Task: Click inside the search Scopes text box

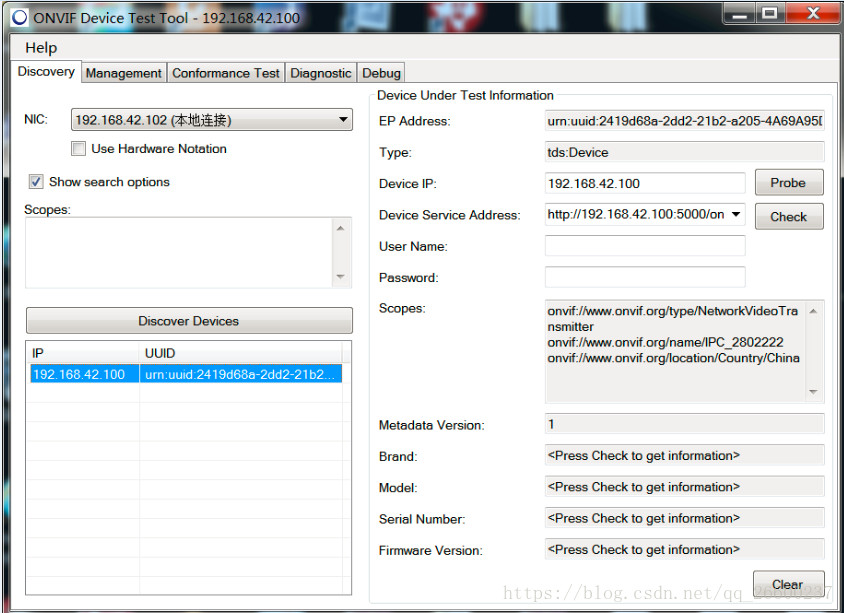Action: 179,252
